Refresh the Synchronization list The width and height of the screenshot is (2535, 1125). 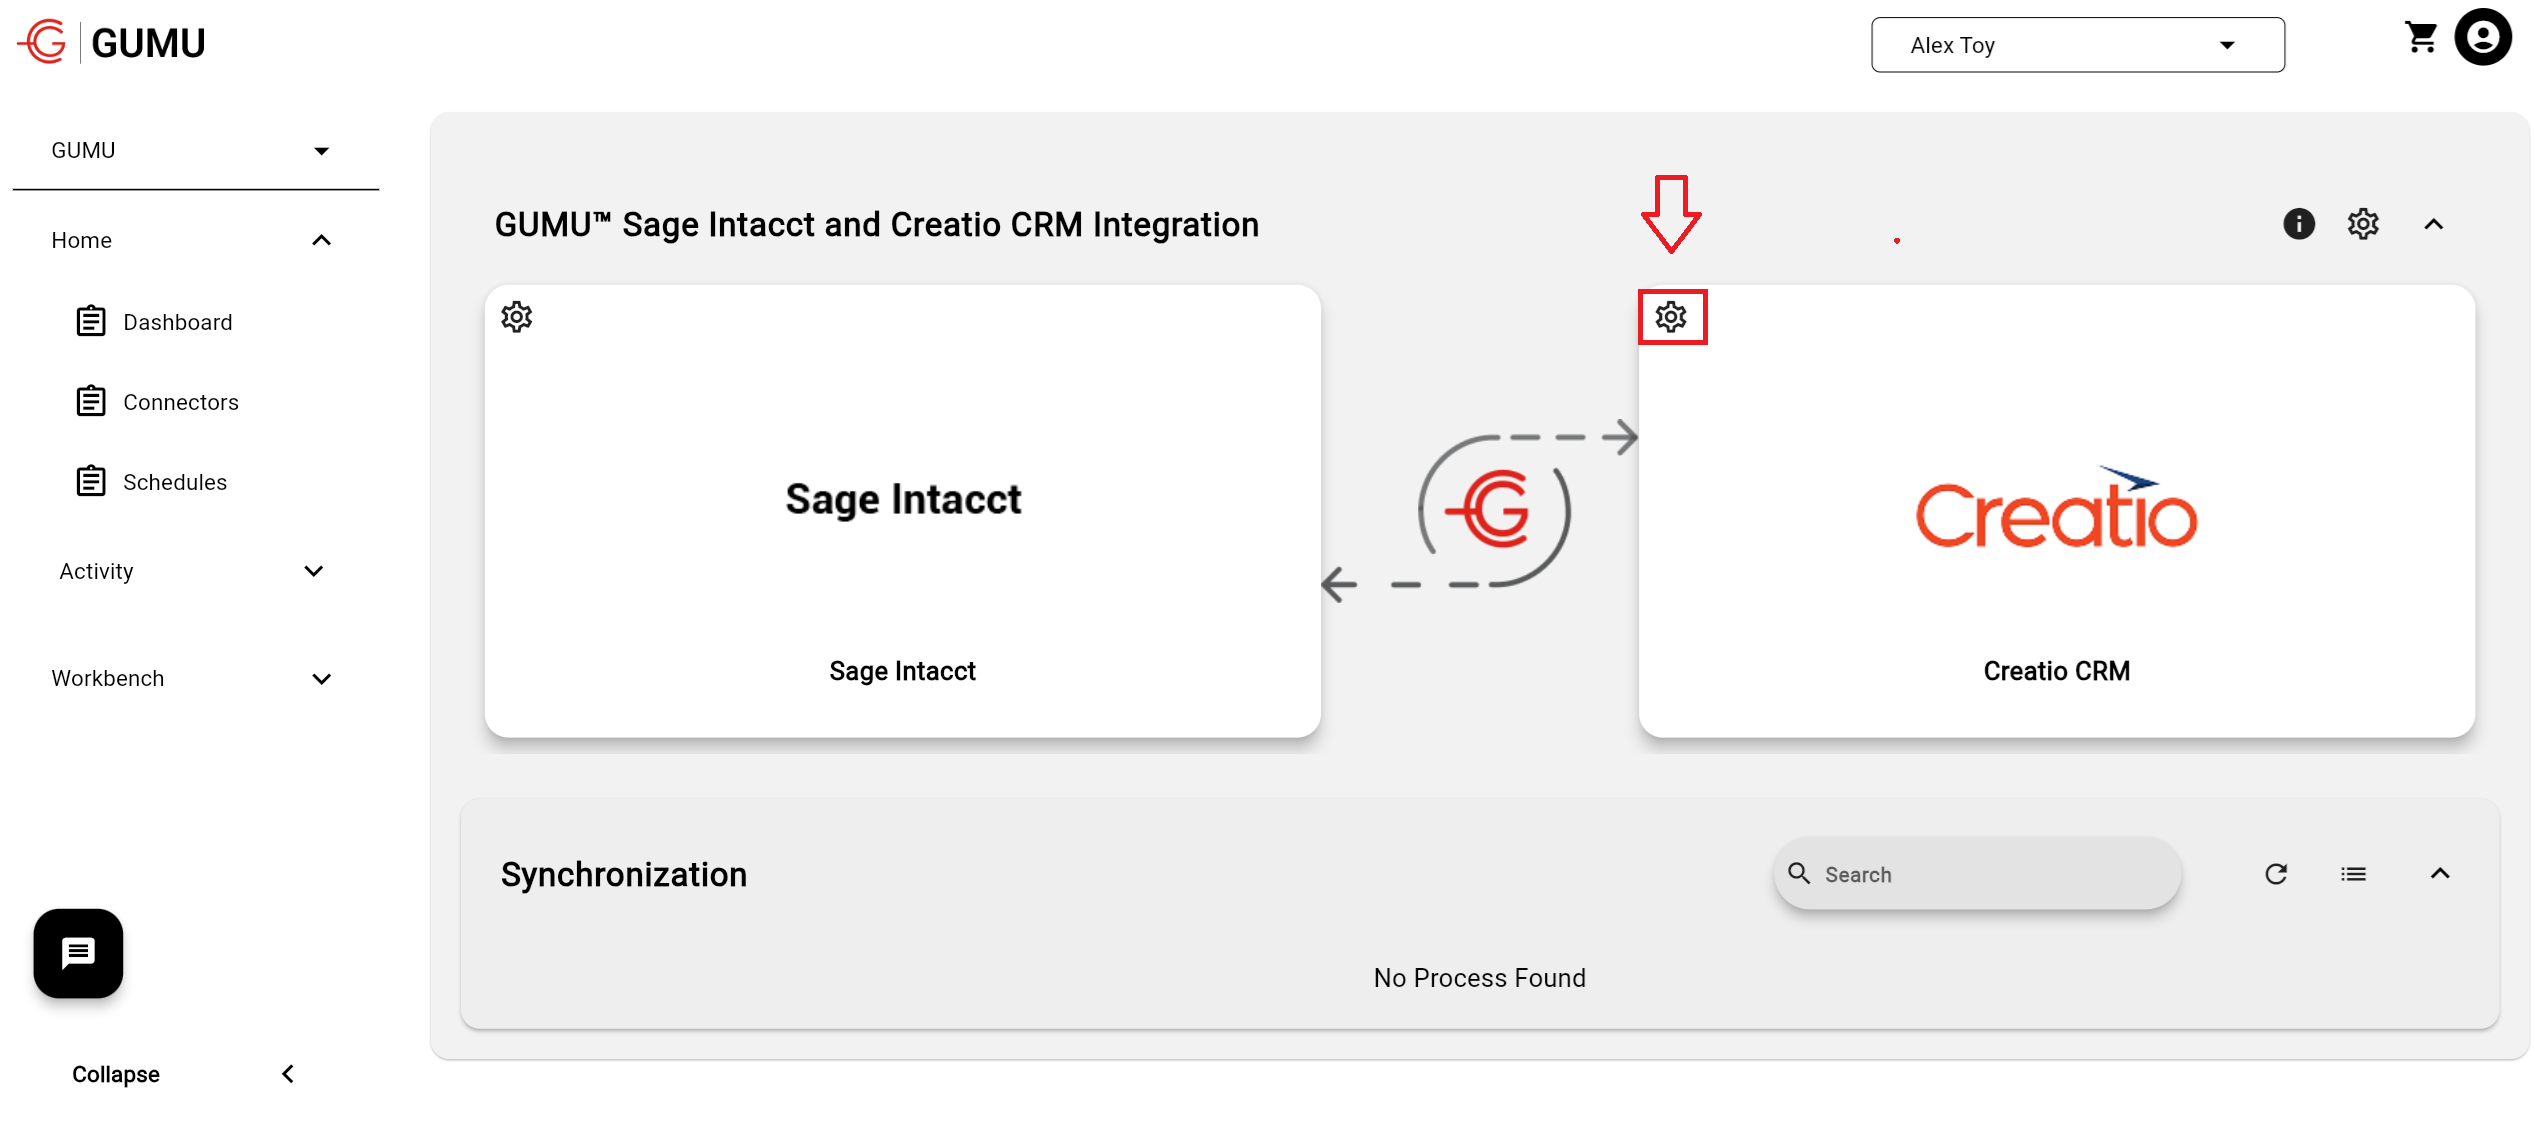2276,874
